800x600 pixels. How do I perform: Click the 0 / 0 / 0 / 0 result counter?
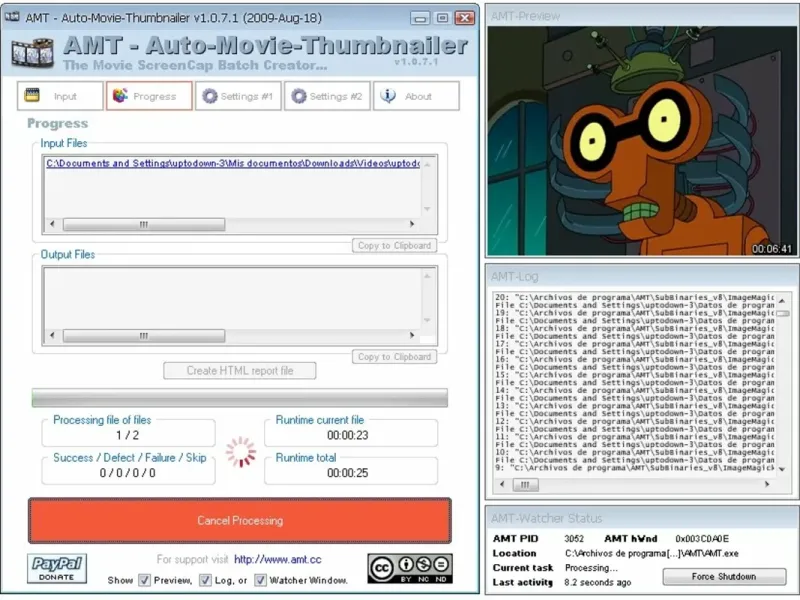(x=128, y=473)
